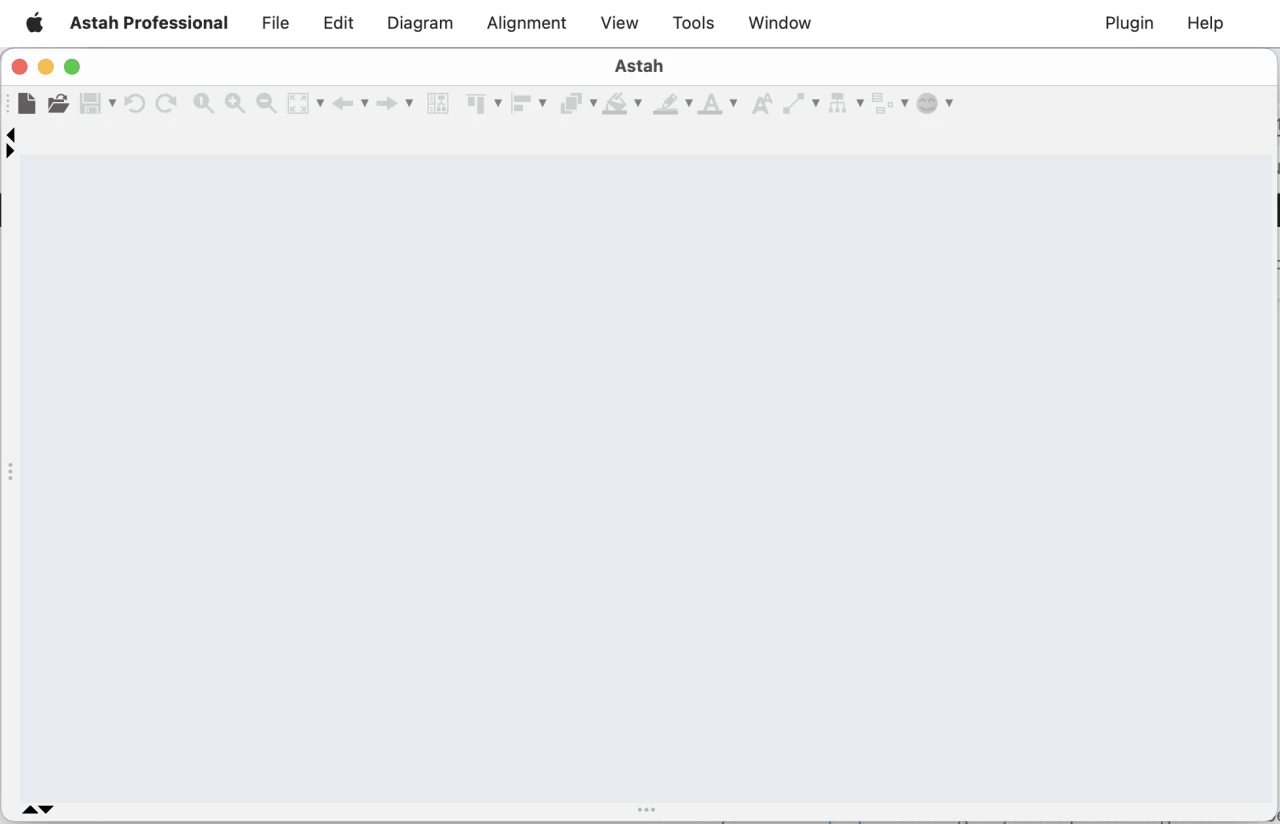Open the Edit menu
Viewport: 1280px width, 824px height.
pos(339,23)
